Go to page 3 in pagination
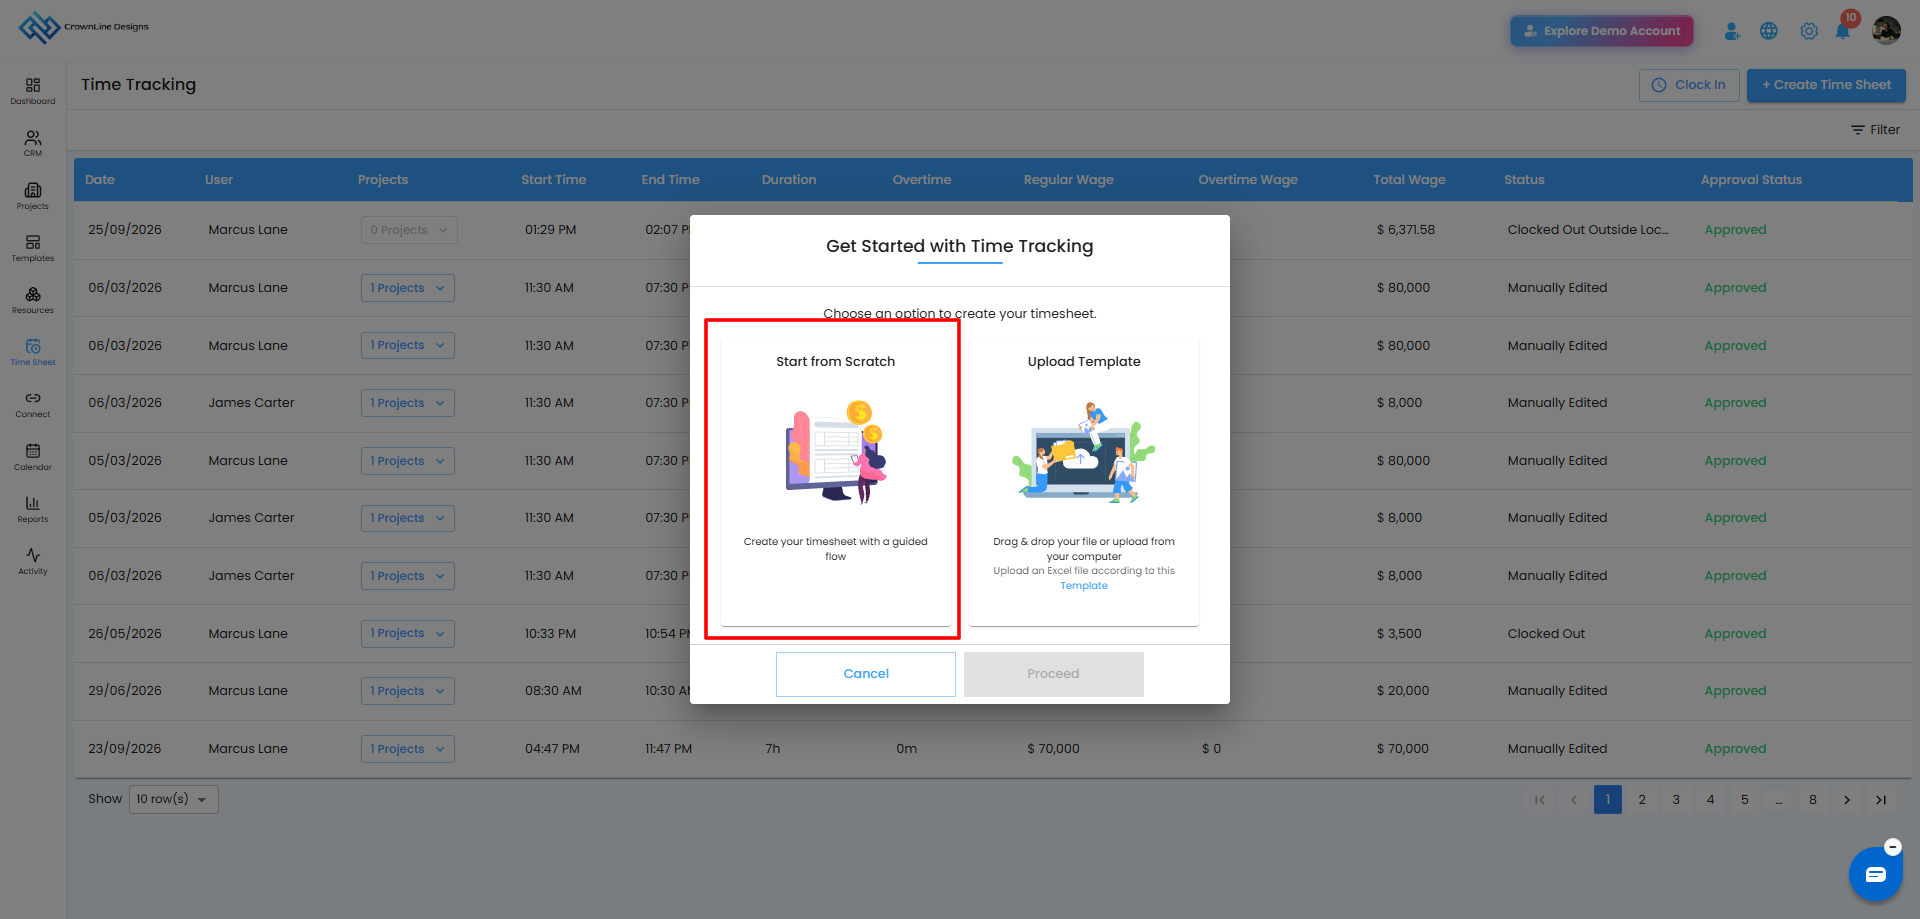 tap(1676, 799)
